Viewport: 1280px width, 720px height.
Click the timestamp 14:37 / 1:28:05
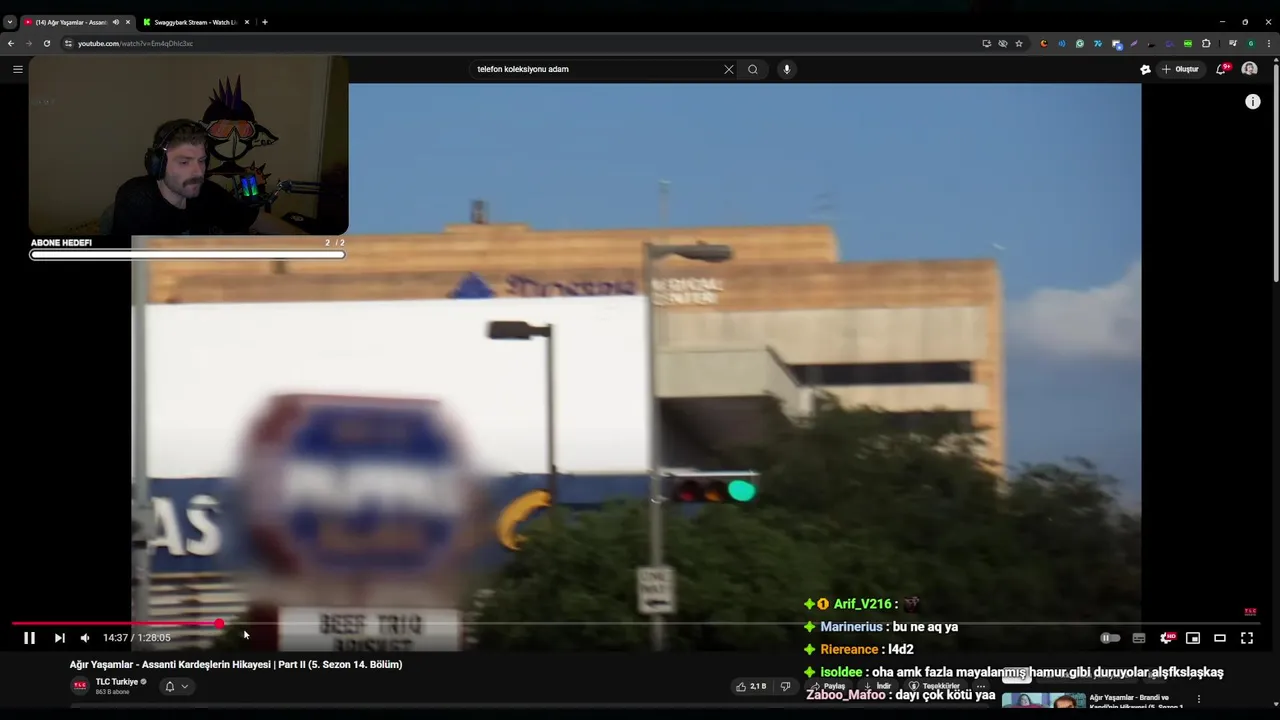click(x=137, y=638)
